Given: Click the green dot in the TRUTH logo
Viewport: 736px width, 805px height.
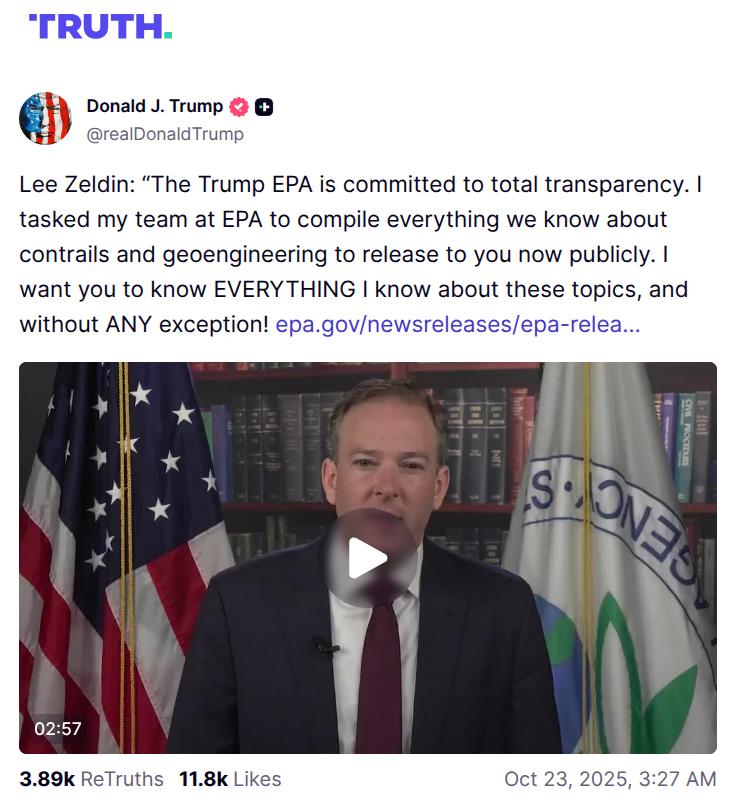Looking at the screenshot, I should pyautogui.click(x=168, y=35).
